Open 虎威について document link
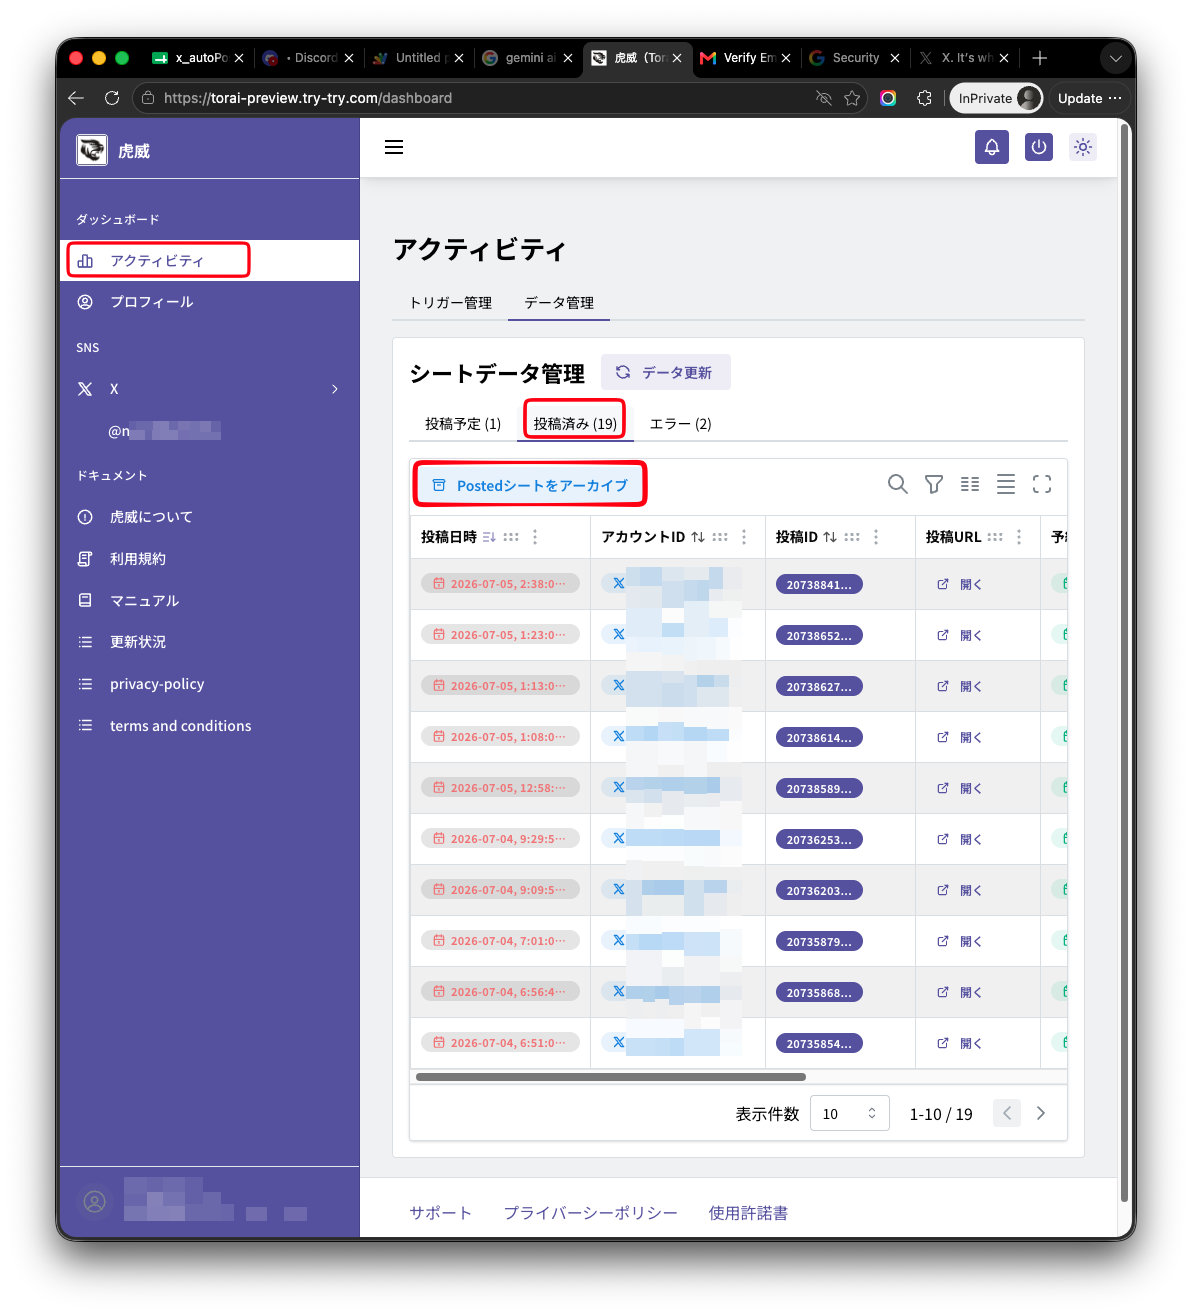This screenshot has height=1315, width=1192. click(x=210, y=517)
